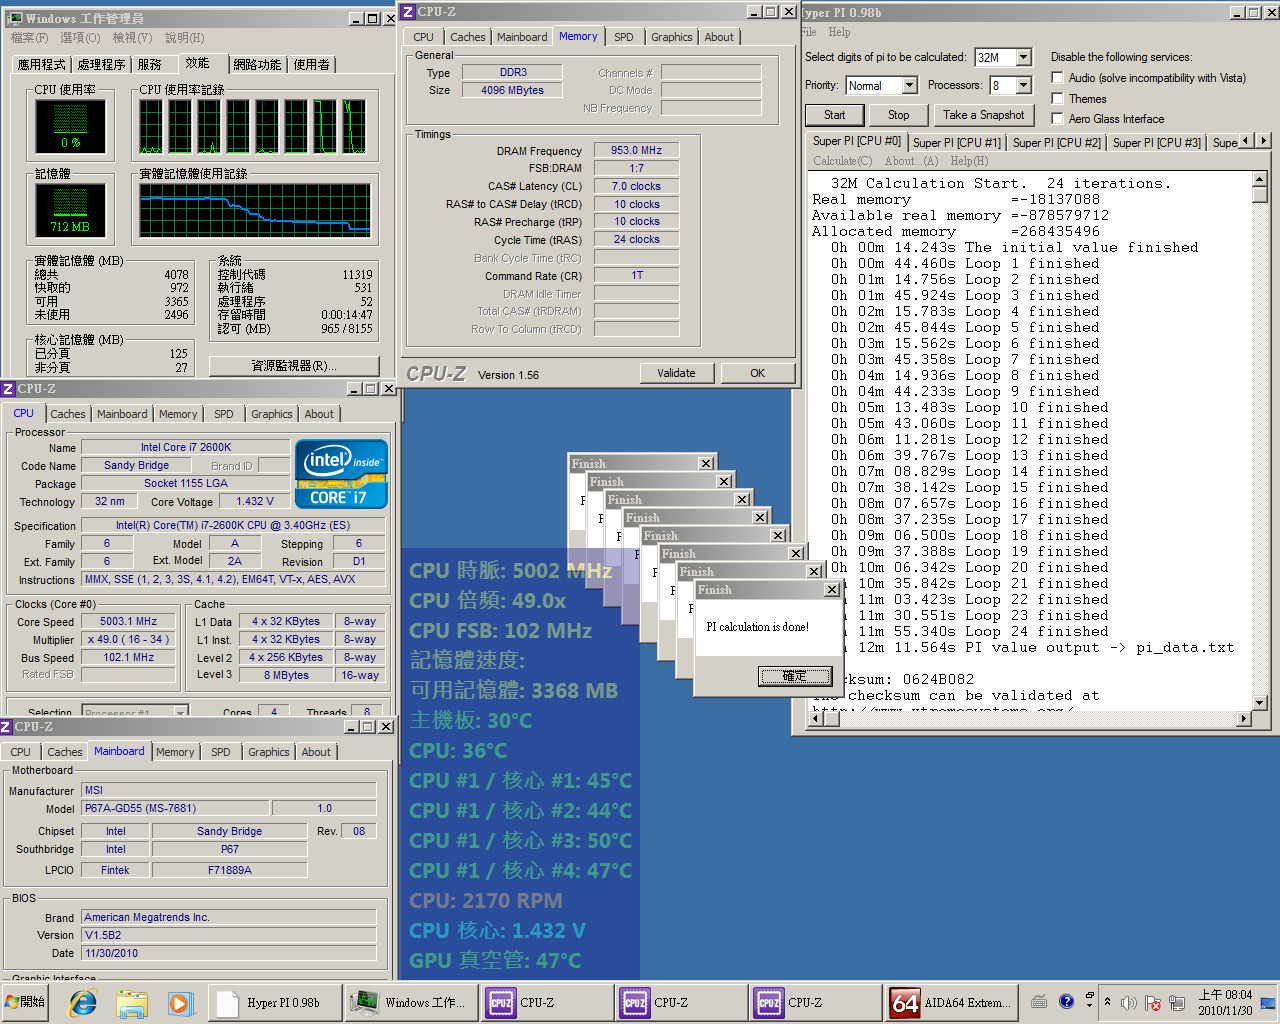Click the title icon of the CPU-Z Processor window

[x=8, y=389]
